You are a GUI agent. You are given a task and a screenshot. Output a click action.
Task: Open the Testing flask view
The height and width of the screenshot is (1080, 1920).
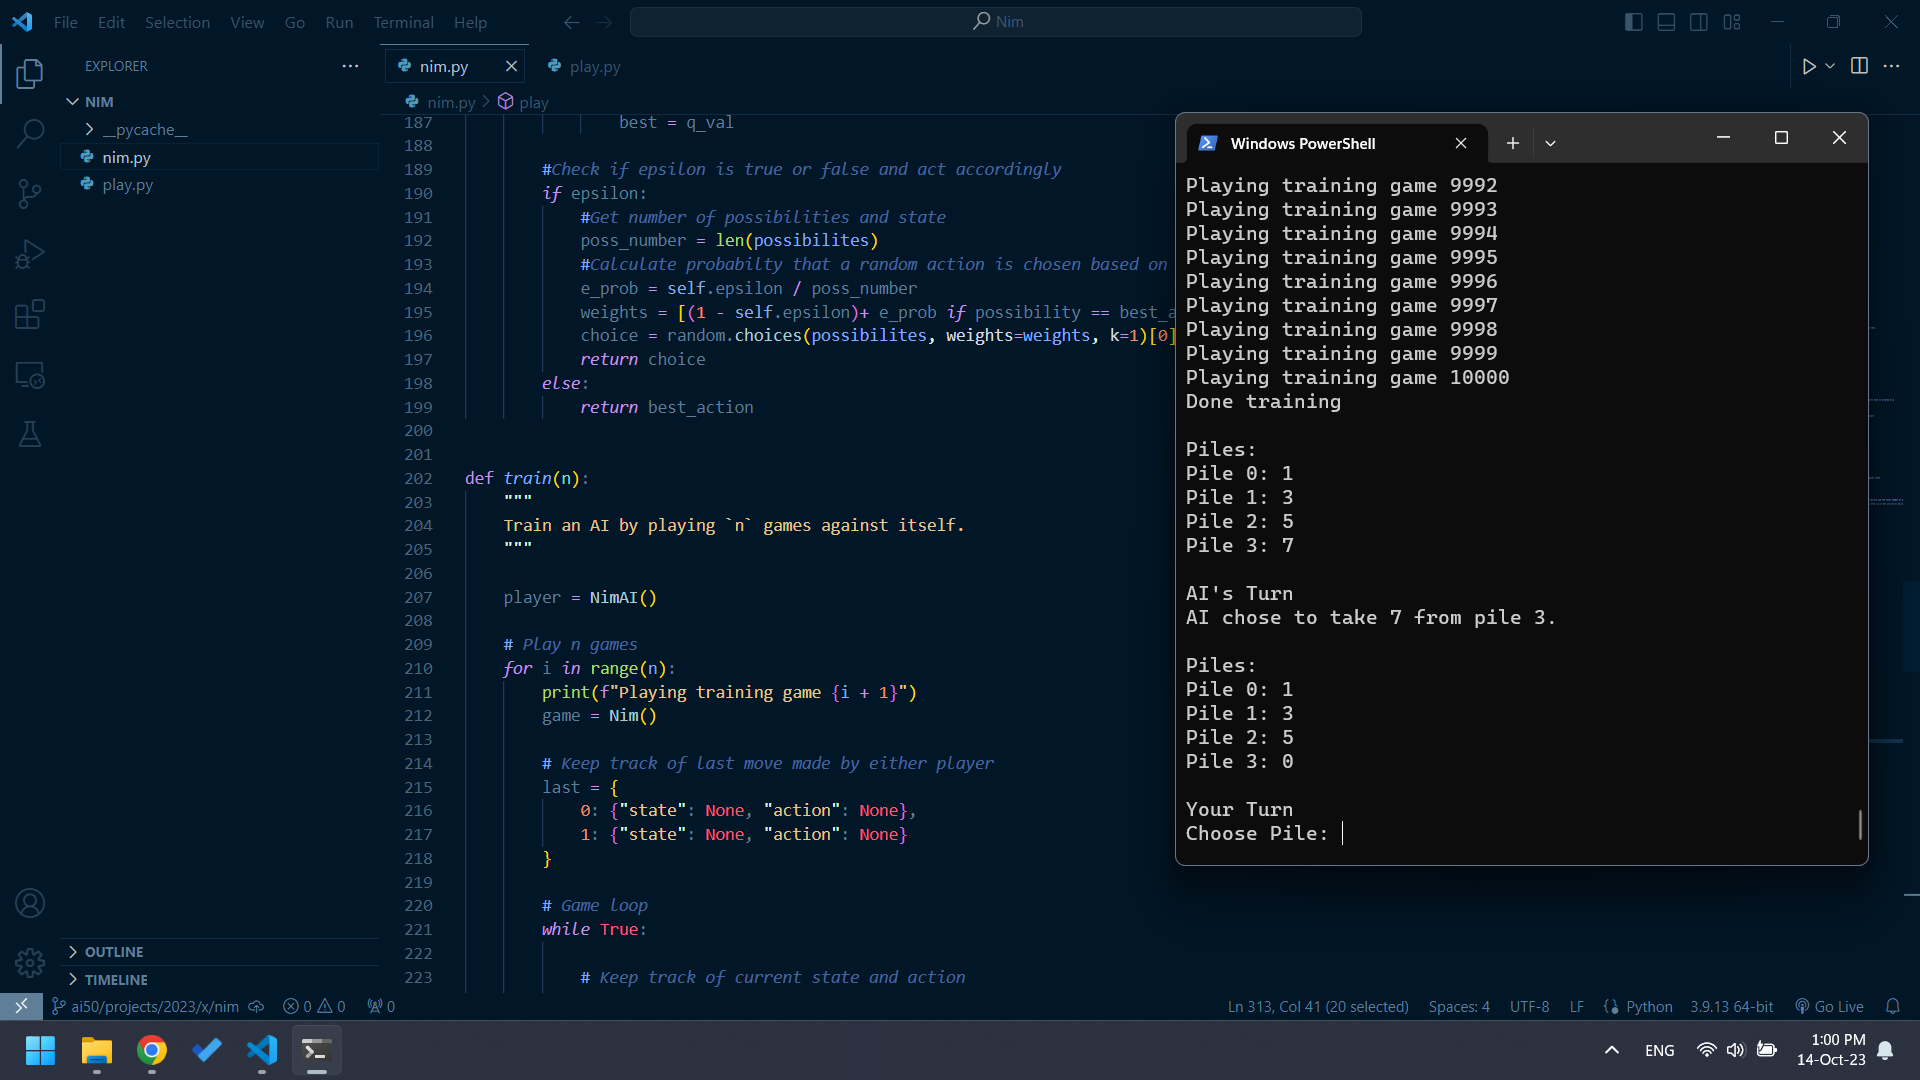coord(30,434)
